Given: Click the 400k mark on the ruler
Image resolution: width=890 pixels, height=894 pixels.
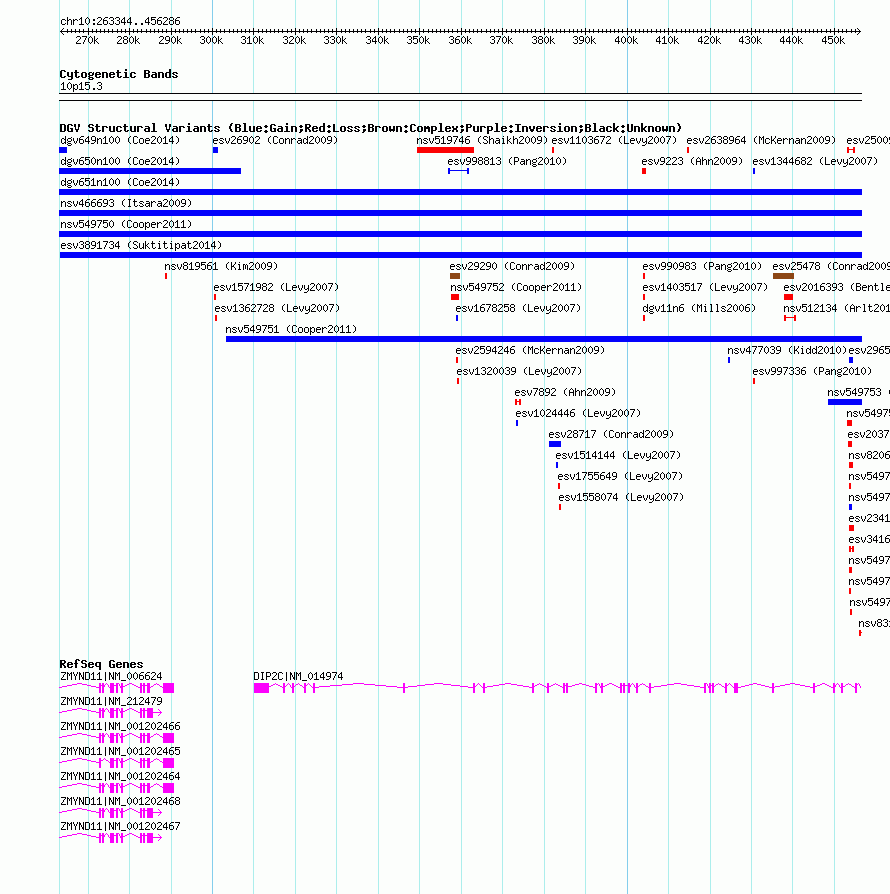Looking at the screenshot, I should coord(626,40).
